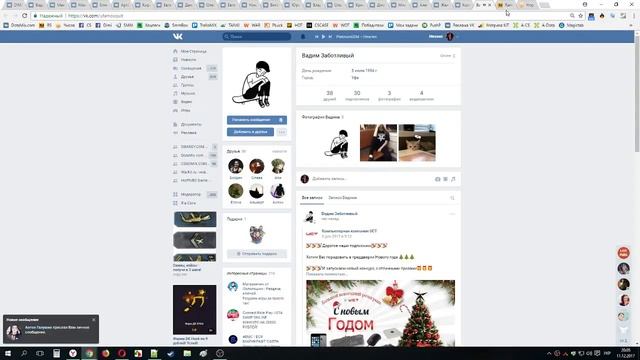Close the new message notification popup
Screen dimensions: 640x360
94,320
